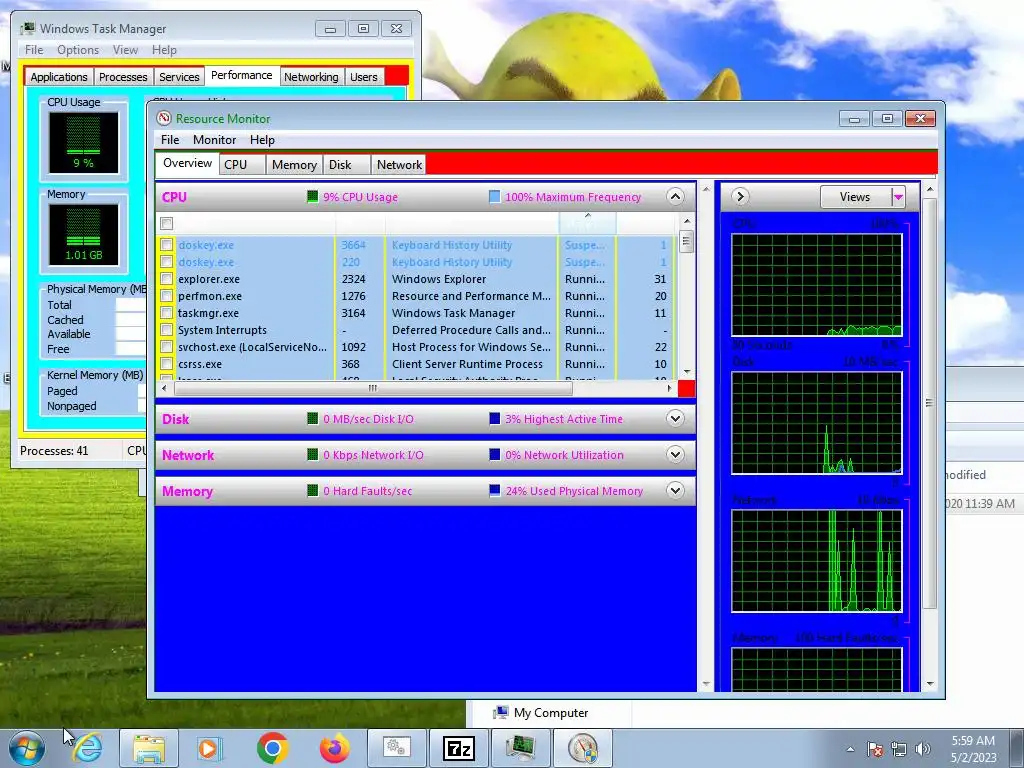Screen dimensions: 1024x768
Task: Click process list vertical scroll down arrow
Action: (x=686, y=372)
